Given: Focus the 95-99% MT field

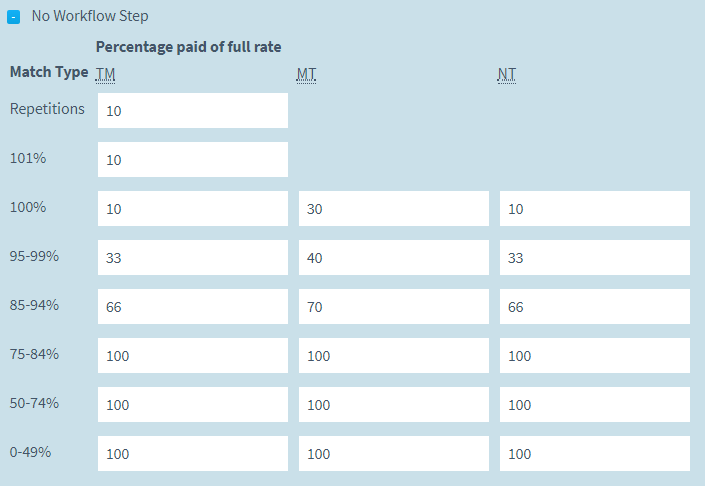Looking at the screenshot, I should [x=393, y=258].
